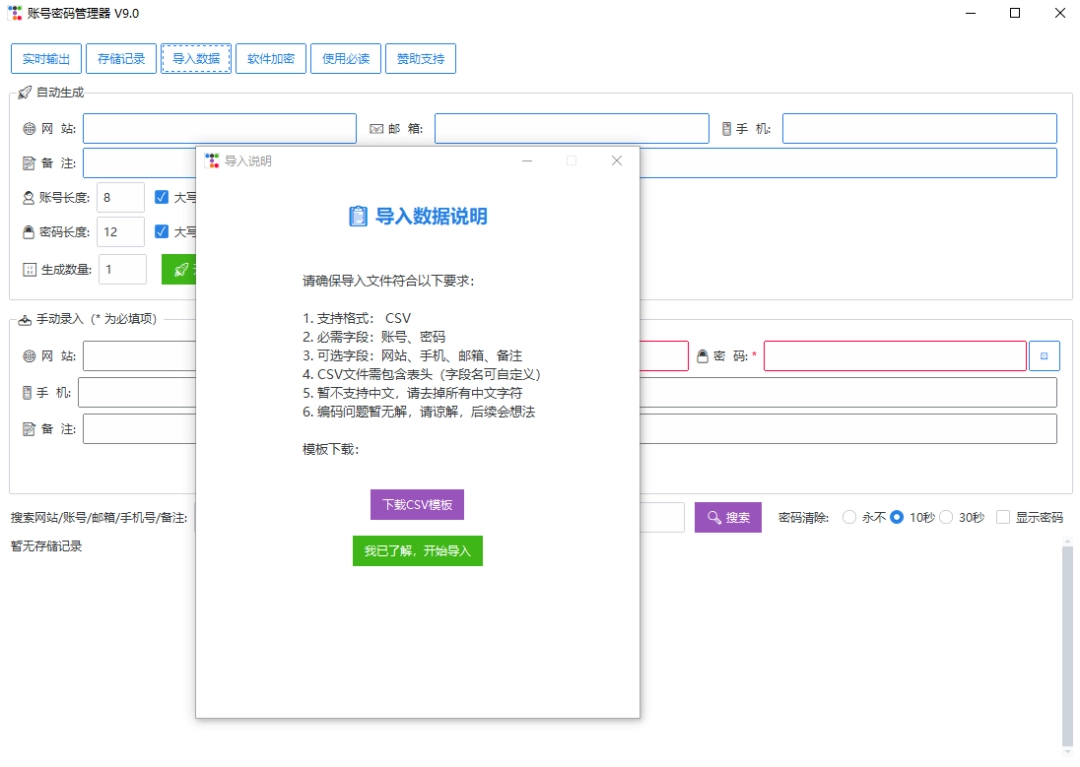
Task: Click the grid icon beside 生成数量
Action: click(x=30, y=269)
